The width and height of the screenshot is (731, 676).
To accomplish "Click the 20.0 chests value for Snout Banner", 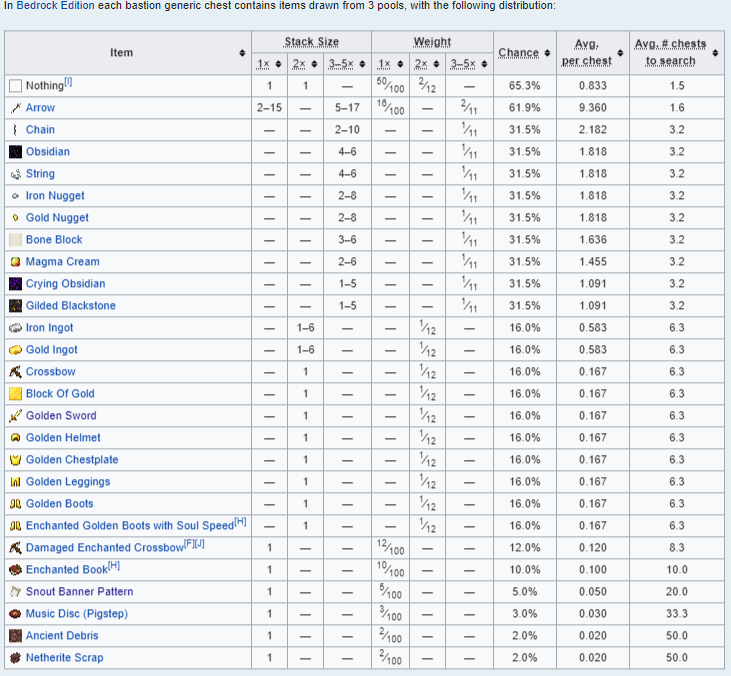I will coord(676,592).
